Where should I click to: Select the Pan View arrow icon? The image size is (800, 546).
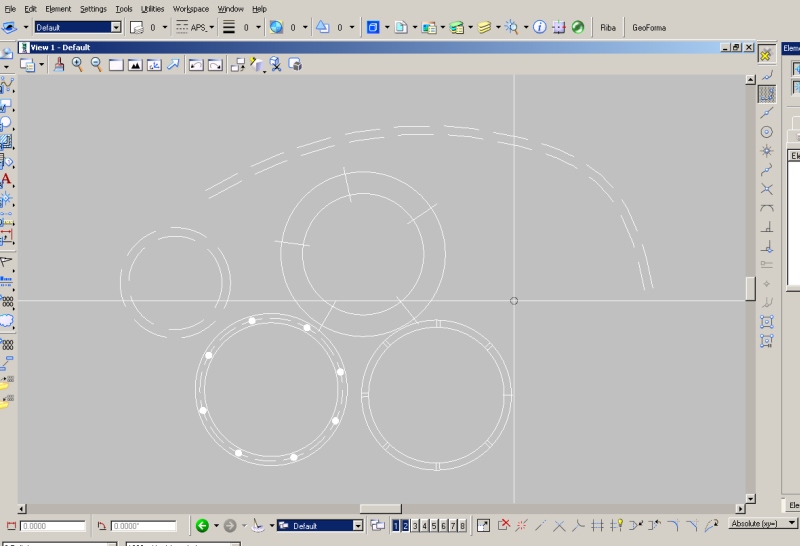click(x=173, y=65)
